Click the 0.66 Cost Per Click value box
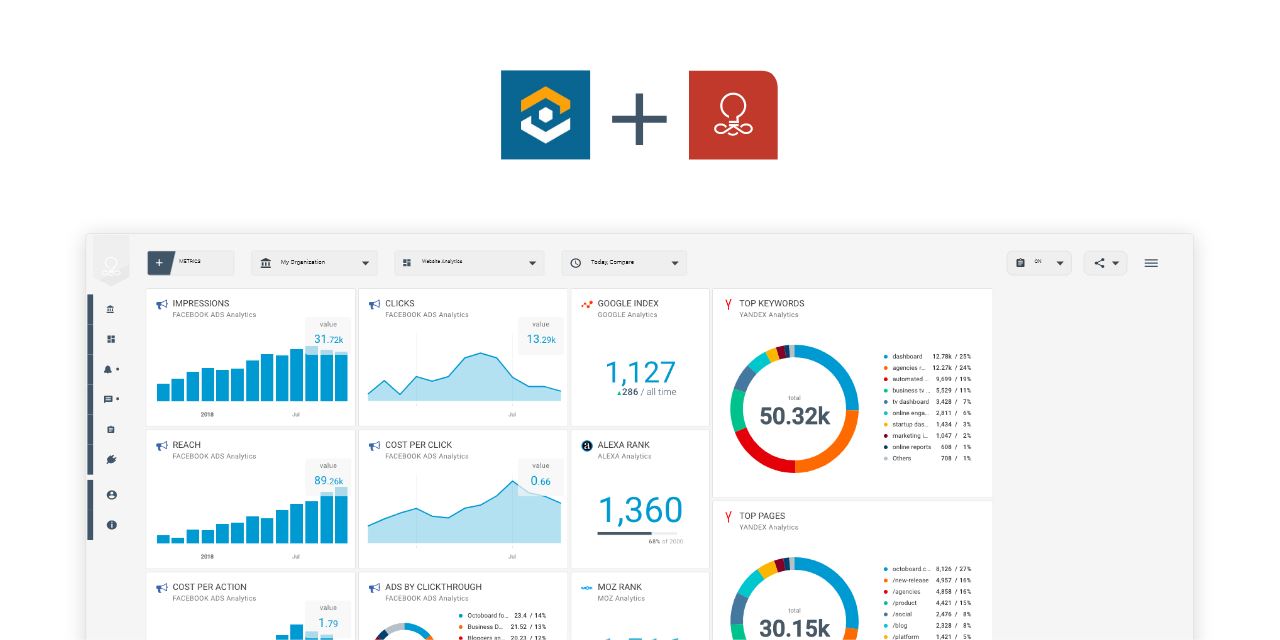This screenshot has height=640, width=1280. tap(541, 475)
